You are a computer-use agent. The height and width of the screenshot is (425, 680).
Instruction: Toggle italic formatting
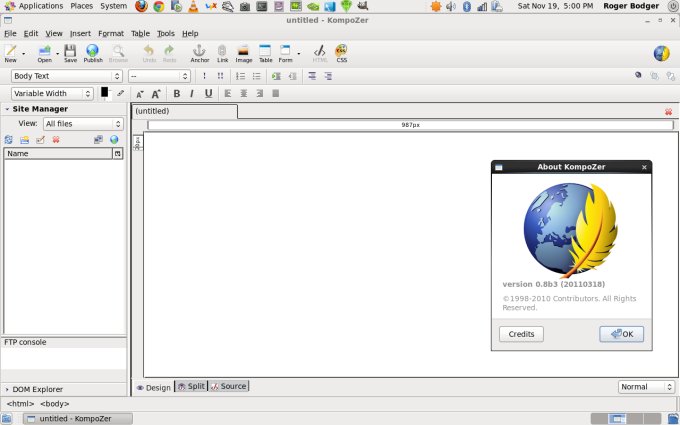(x=192, y=94)
